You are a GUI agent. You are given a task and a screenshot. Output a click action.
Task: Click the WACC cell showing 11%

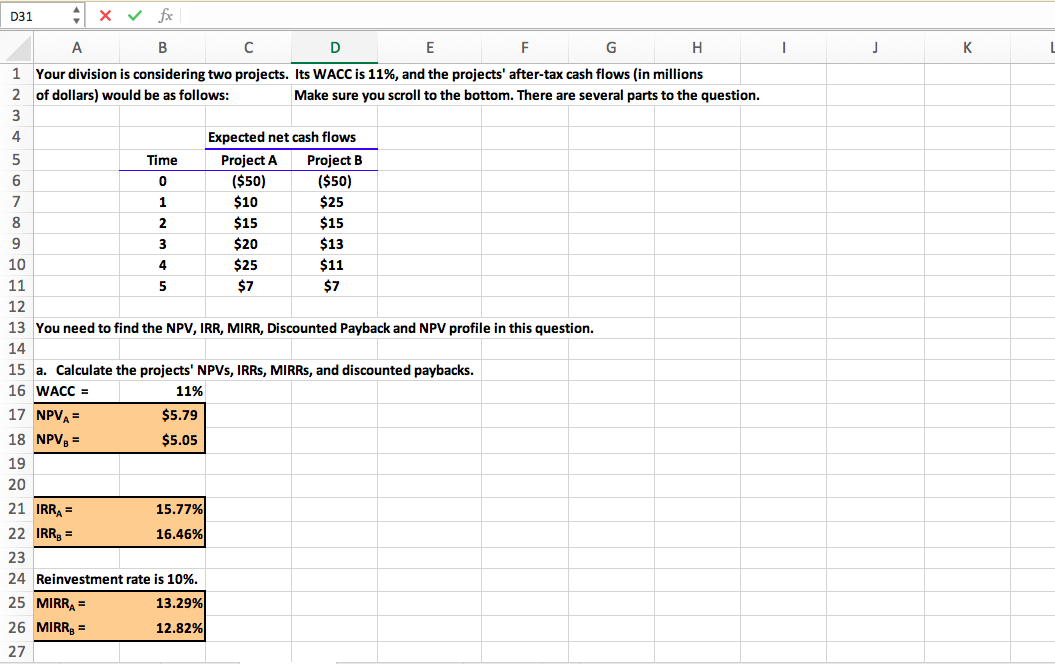click(163, 391)
